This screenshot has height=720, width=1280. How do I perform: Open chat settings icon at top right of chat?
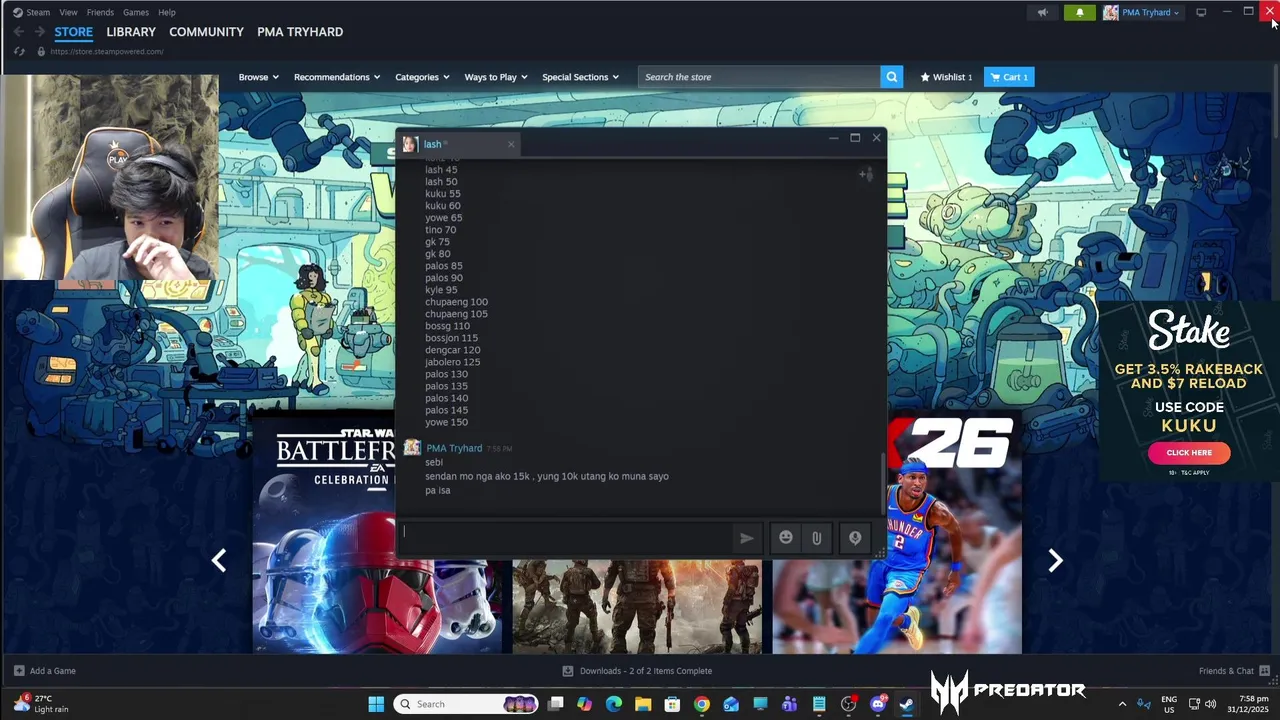[866, 175]
